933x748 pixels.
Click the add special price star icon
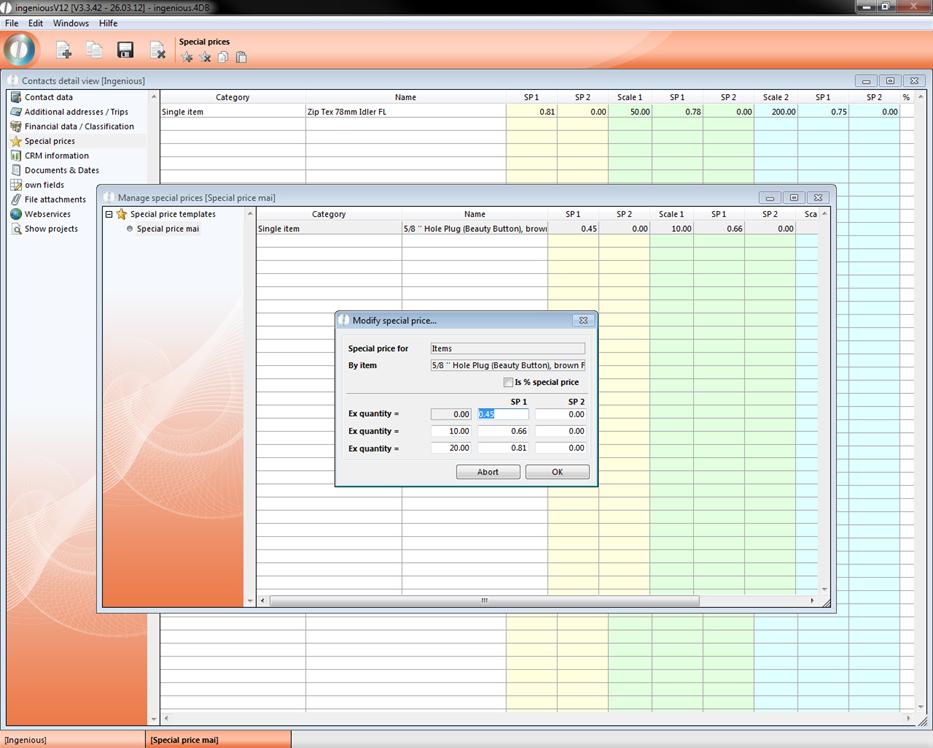click(x=187, y=57)
